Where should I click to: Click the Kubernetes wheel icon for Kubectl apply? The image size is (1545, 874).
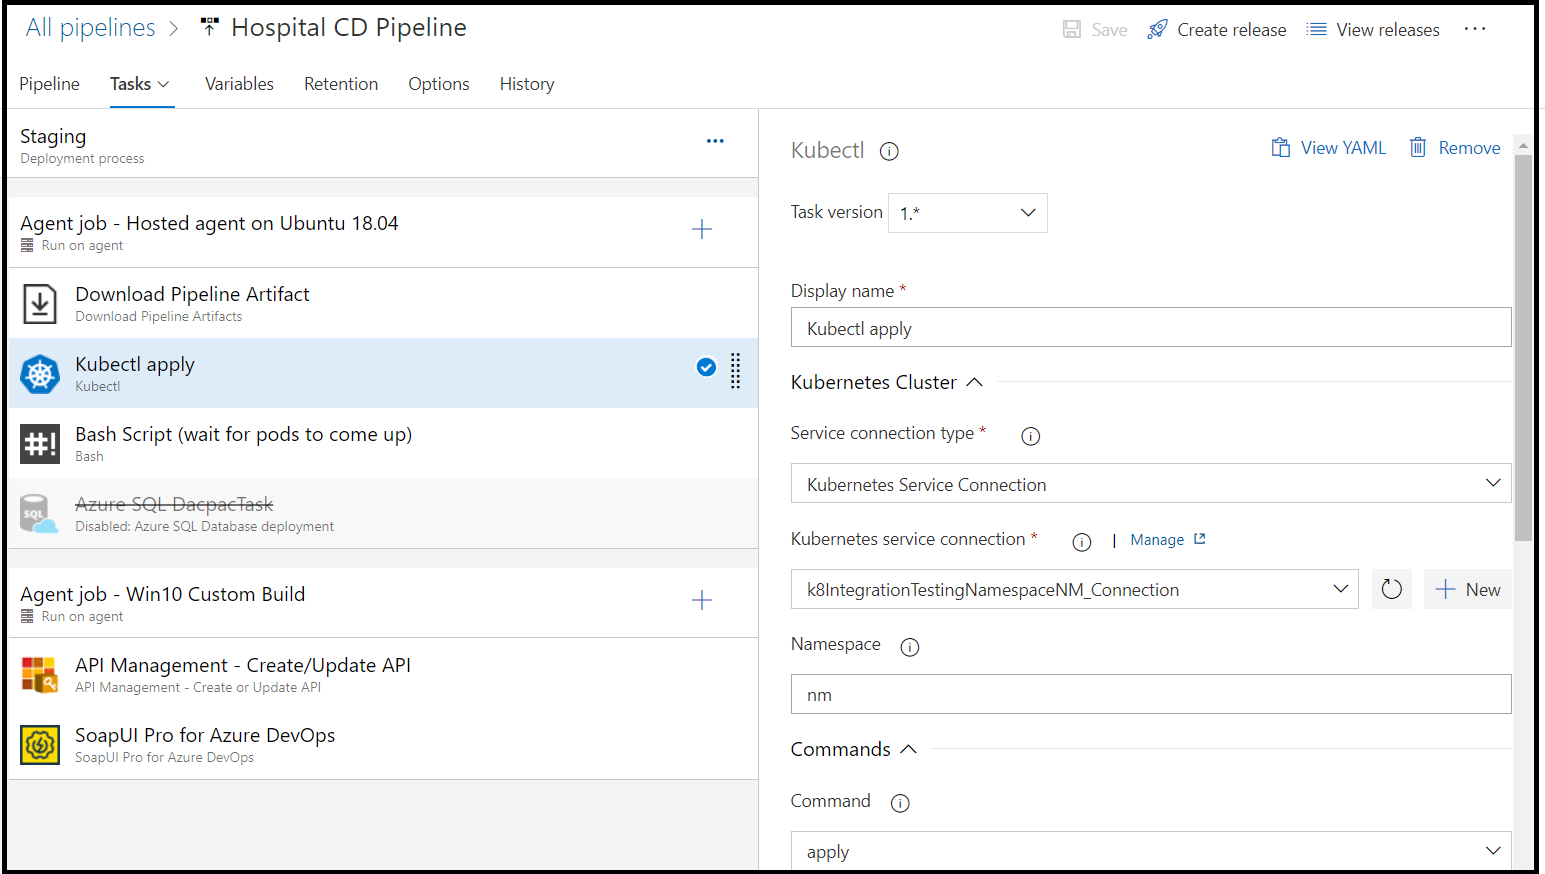(x=40, y=374)
